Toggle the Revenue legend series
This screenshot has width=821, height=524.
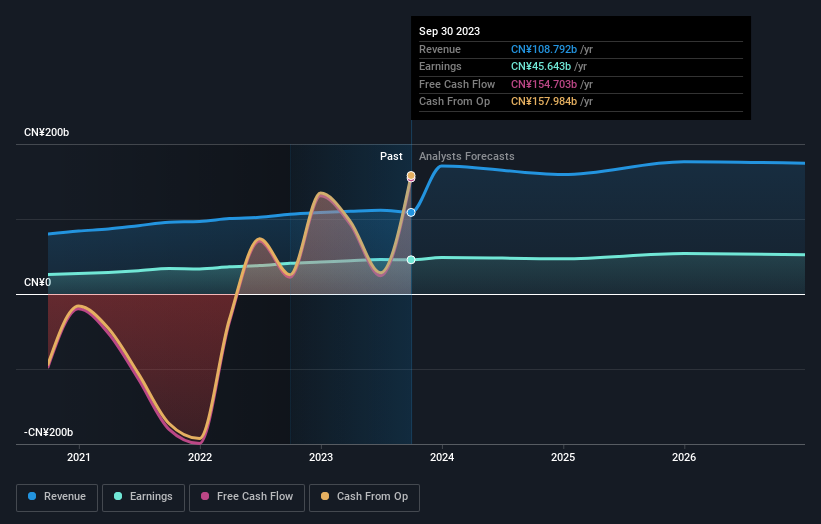pos(57,497)
